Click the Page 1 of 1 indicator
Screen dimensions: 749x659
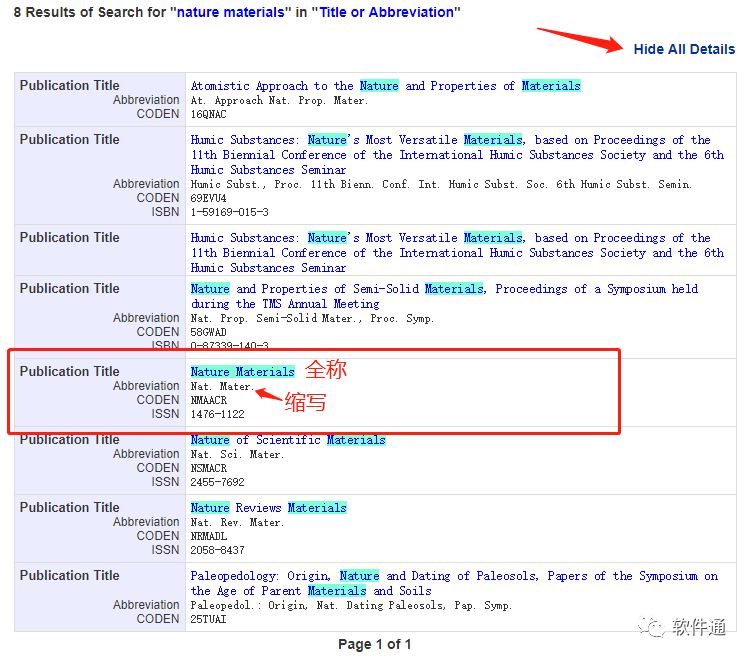[x=374, y=644]
